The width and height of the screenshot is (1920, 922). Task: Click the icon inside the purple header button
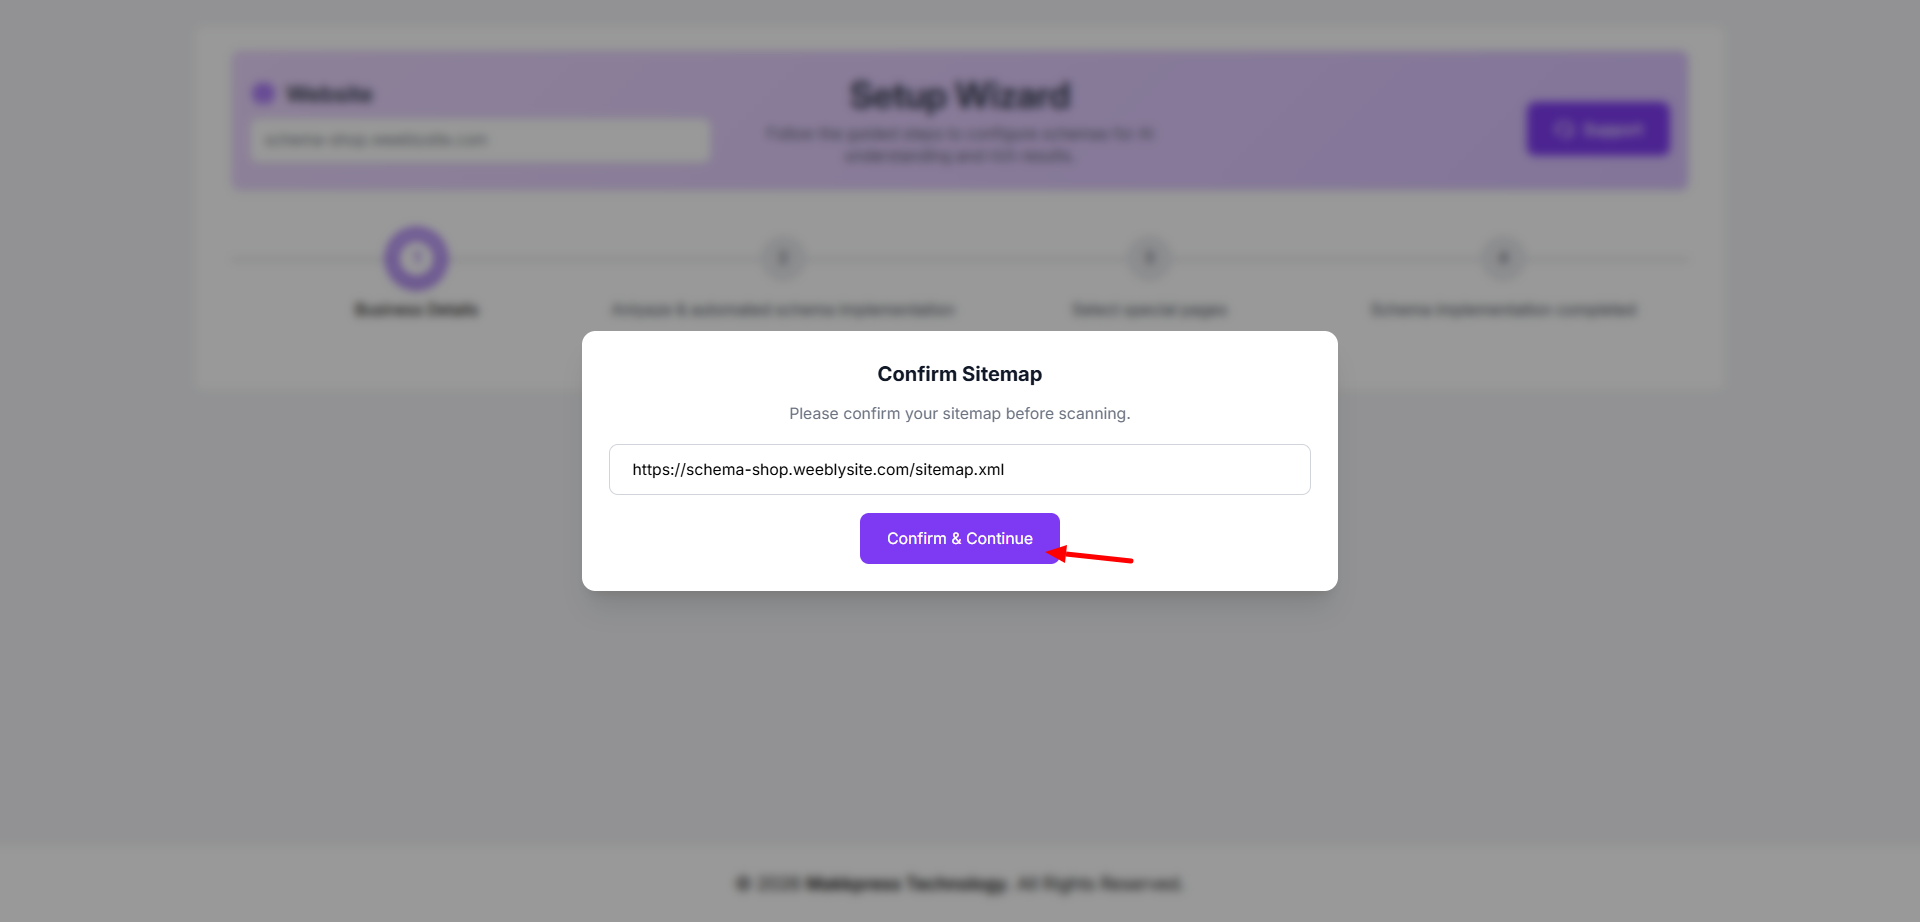pos(1564,129)
